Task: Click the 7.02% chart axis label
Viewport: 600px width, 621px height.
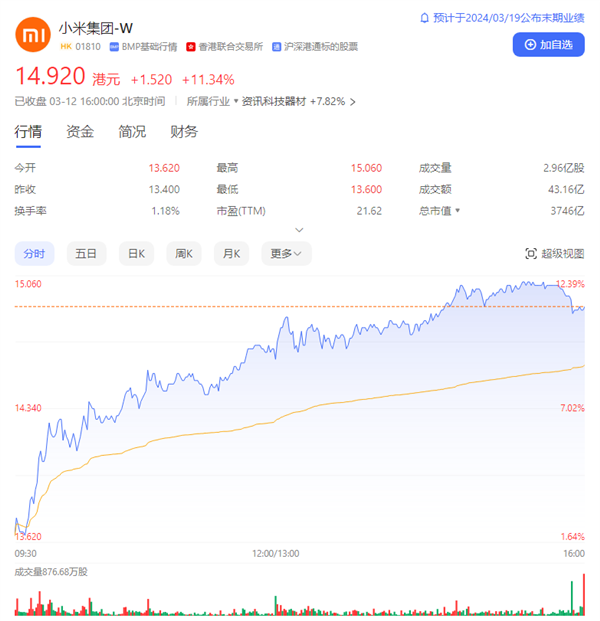Action: click(x=572, y=408)
